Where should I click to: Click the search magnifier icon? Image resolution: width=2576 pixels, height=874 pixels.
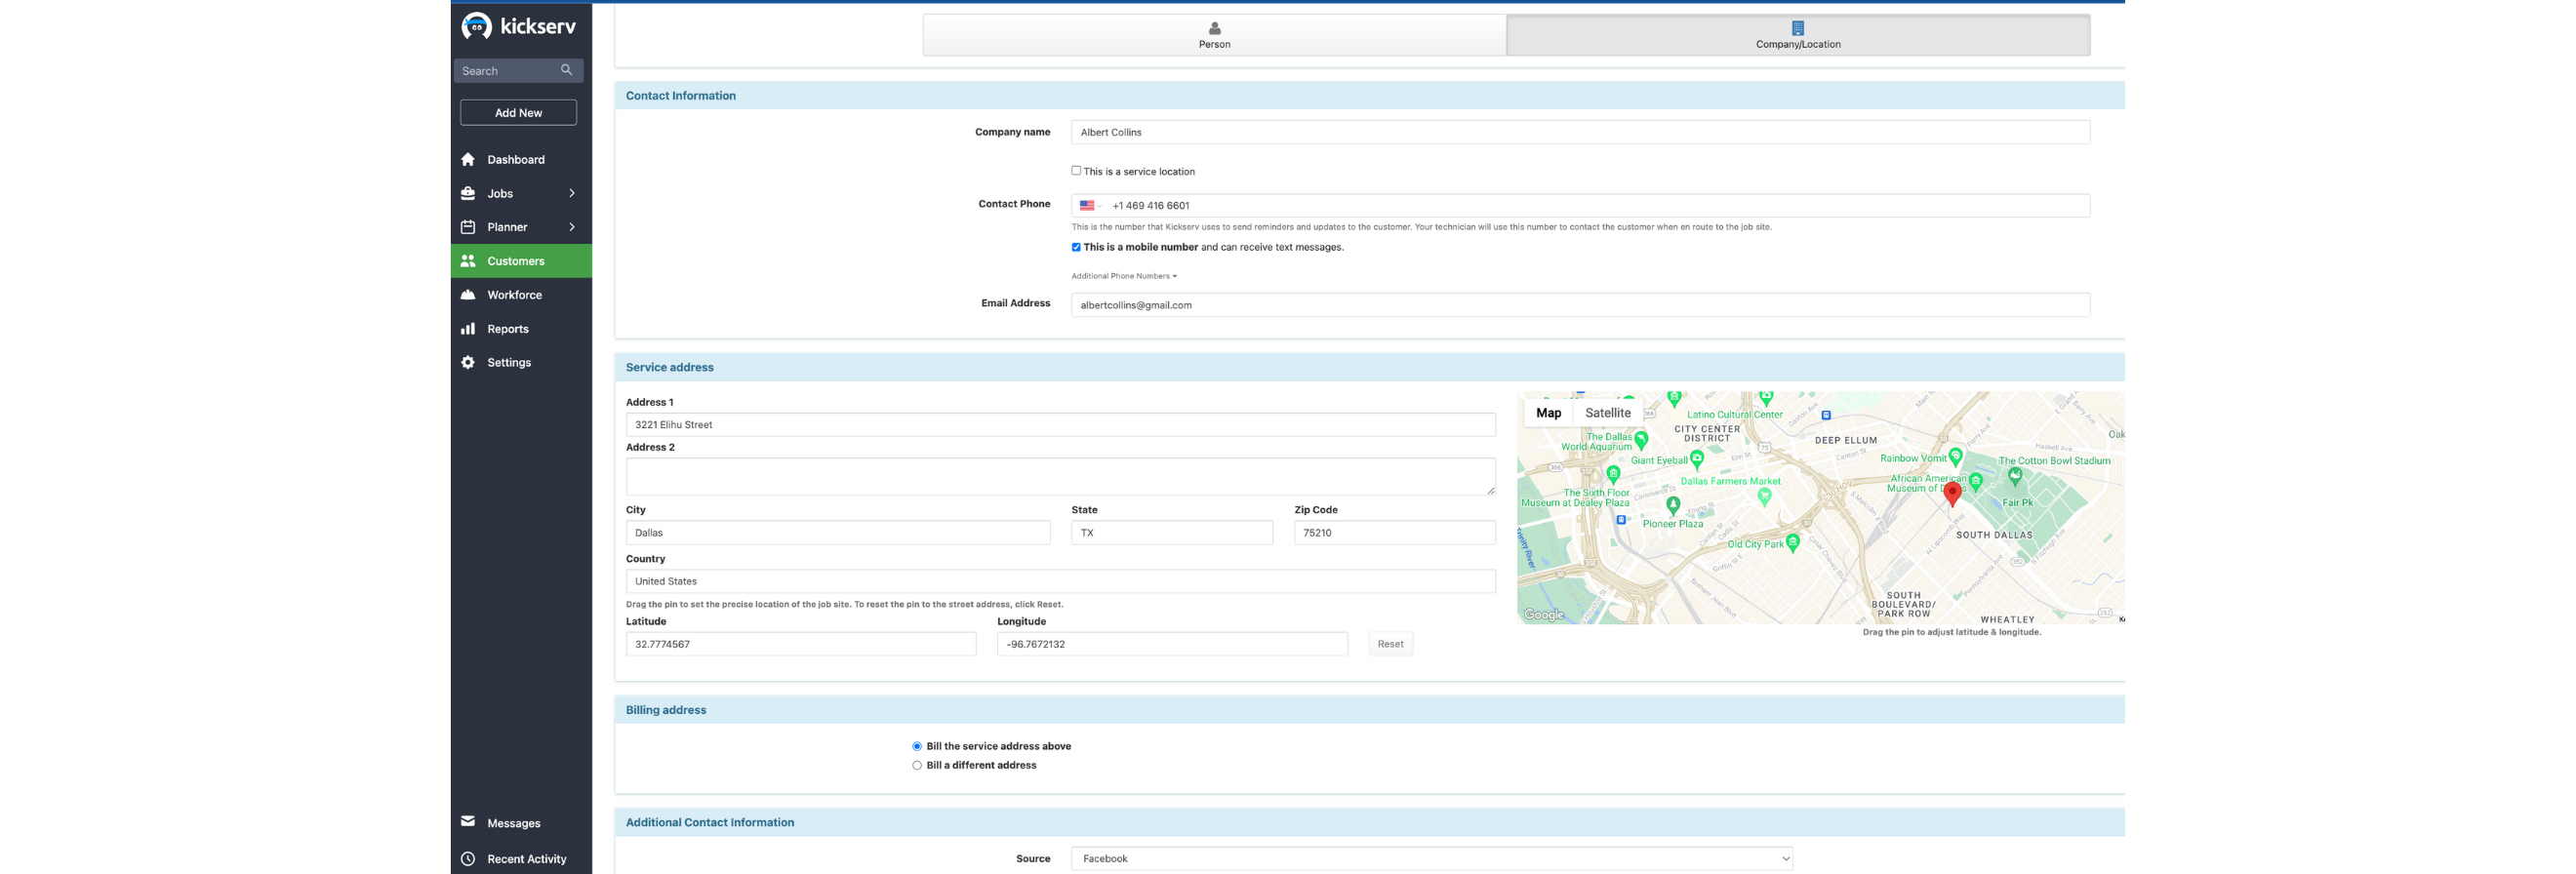coord(566,70)
